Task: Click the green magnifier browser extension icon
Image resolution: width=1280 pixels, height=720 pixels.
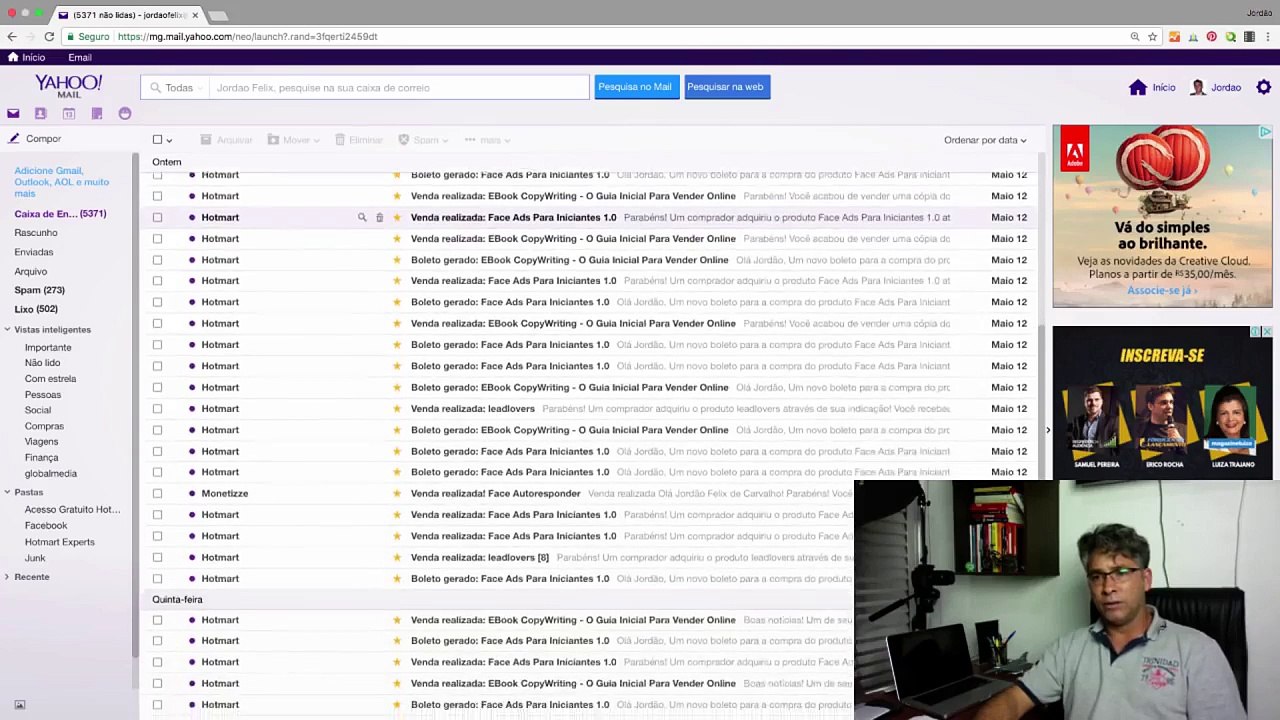Action: point(1231,37)
